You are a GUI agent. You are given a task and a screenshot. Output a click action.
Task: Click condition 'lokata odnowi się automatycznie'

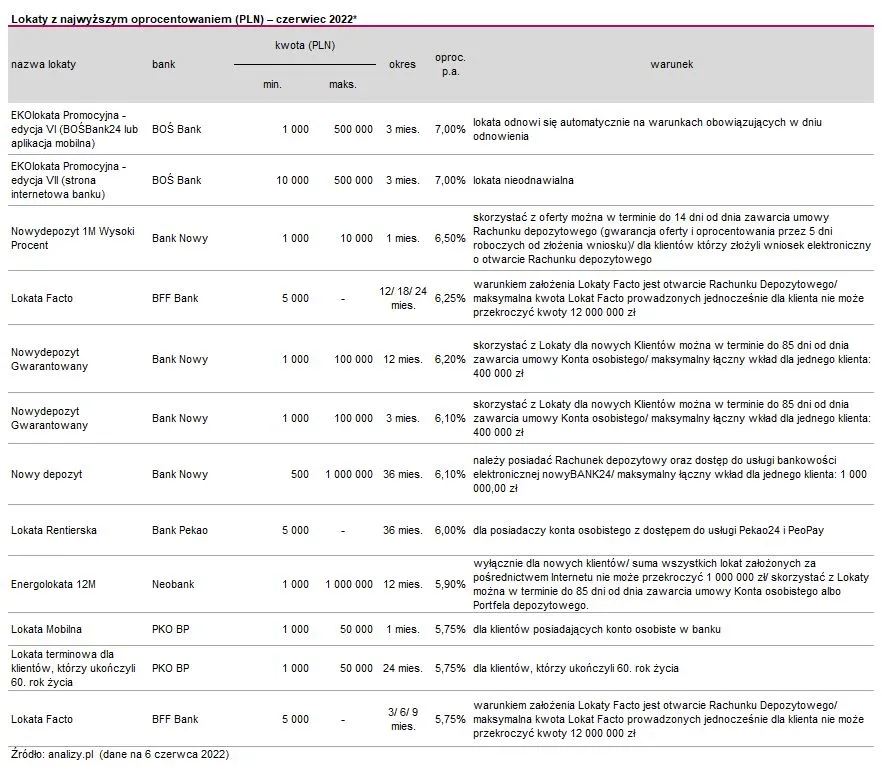[647, 129]
